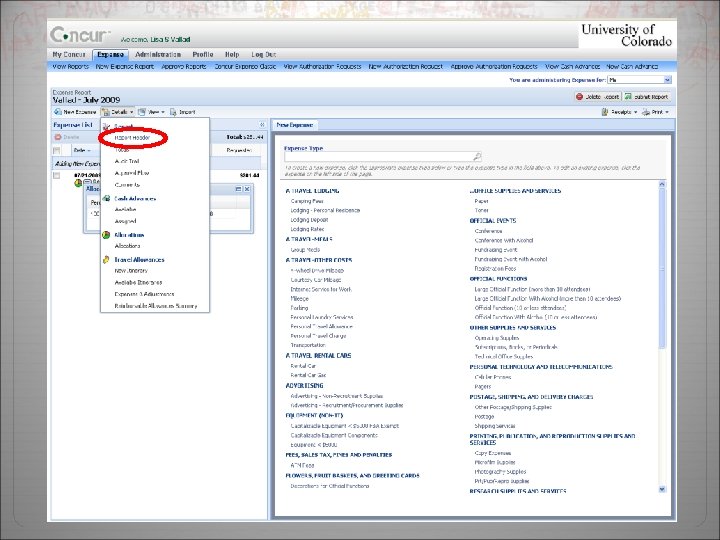Click the red Delete Report button
This screenshot has width=720, height=540.
[x=598, y=97]
